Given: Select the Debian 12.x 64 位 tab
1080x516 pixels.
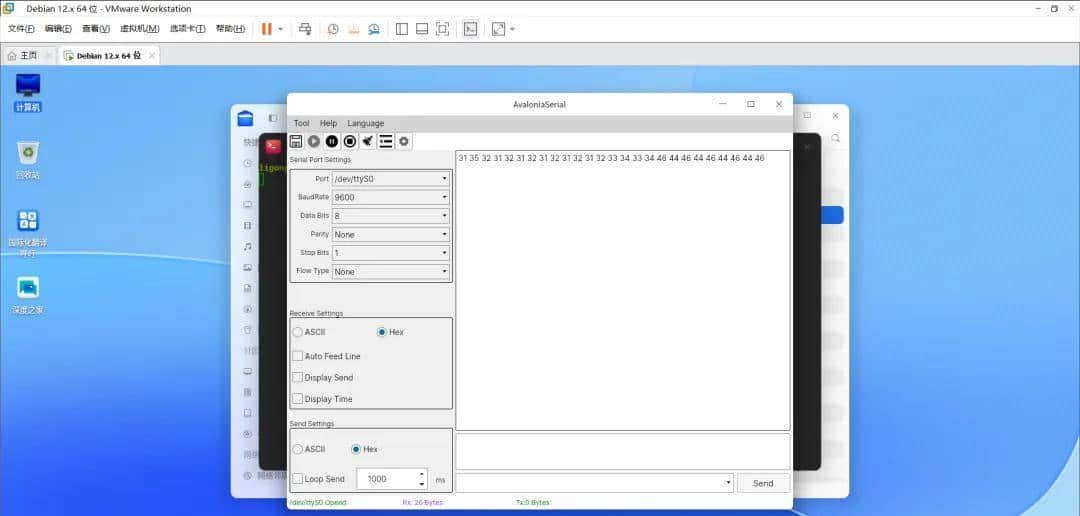Looking at the screenshot, I should [x=109, y=55].
